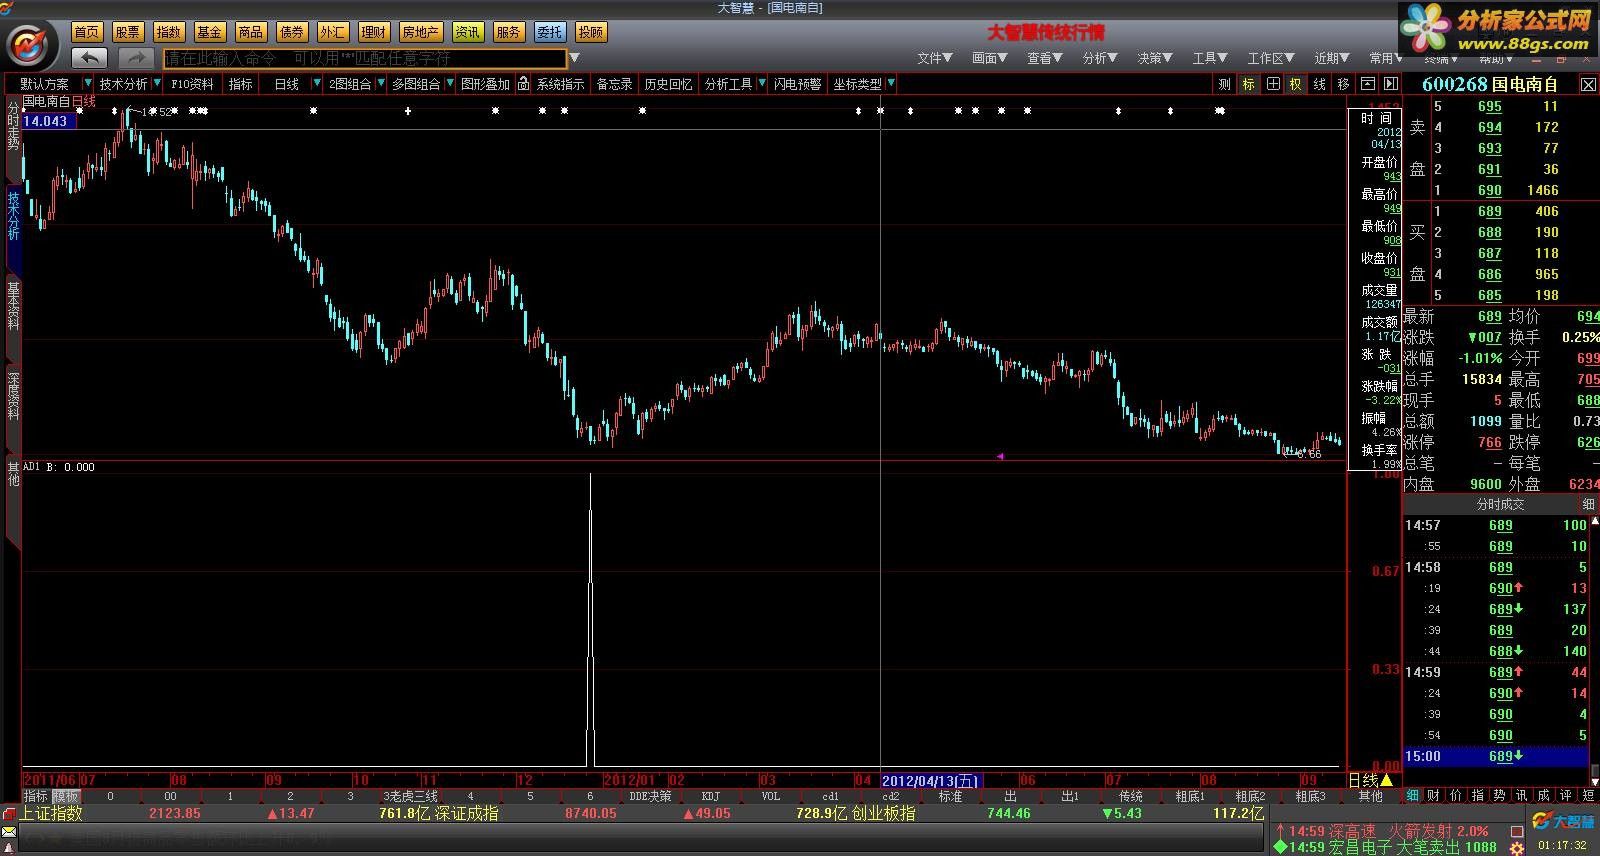Select the VOL indicator tab
Image resolution: width=1600 pixels, height=856 pixels.
(x=770, y=796)
